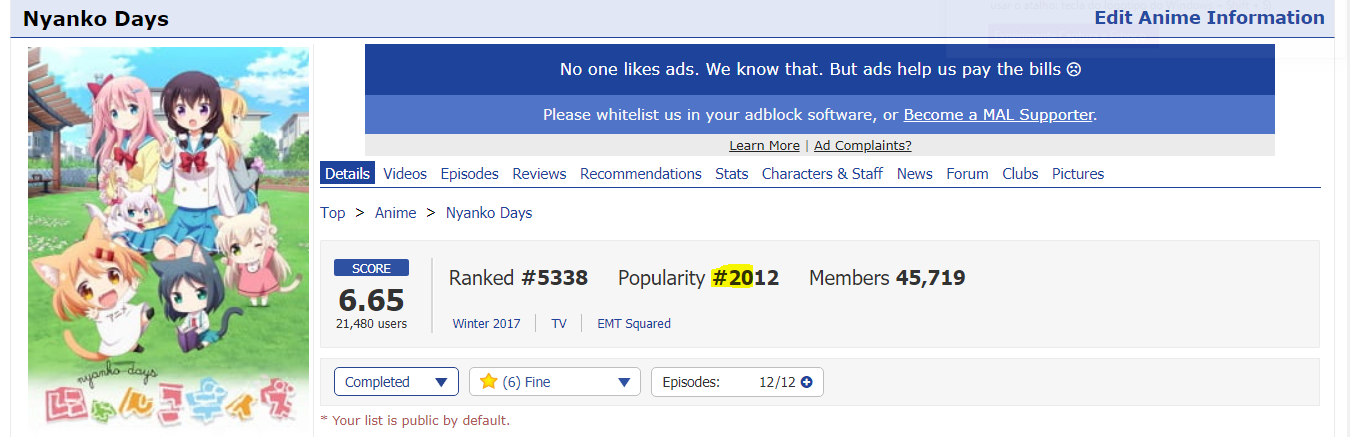Open the Stats tab

732,173
